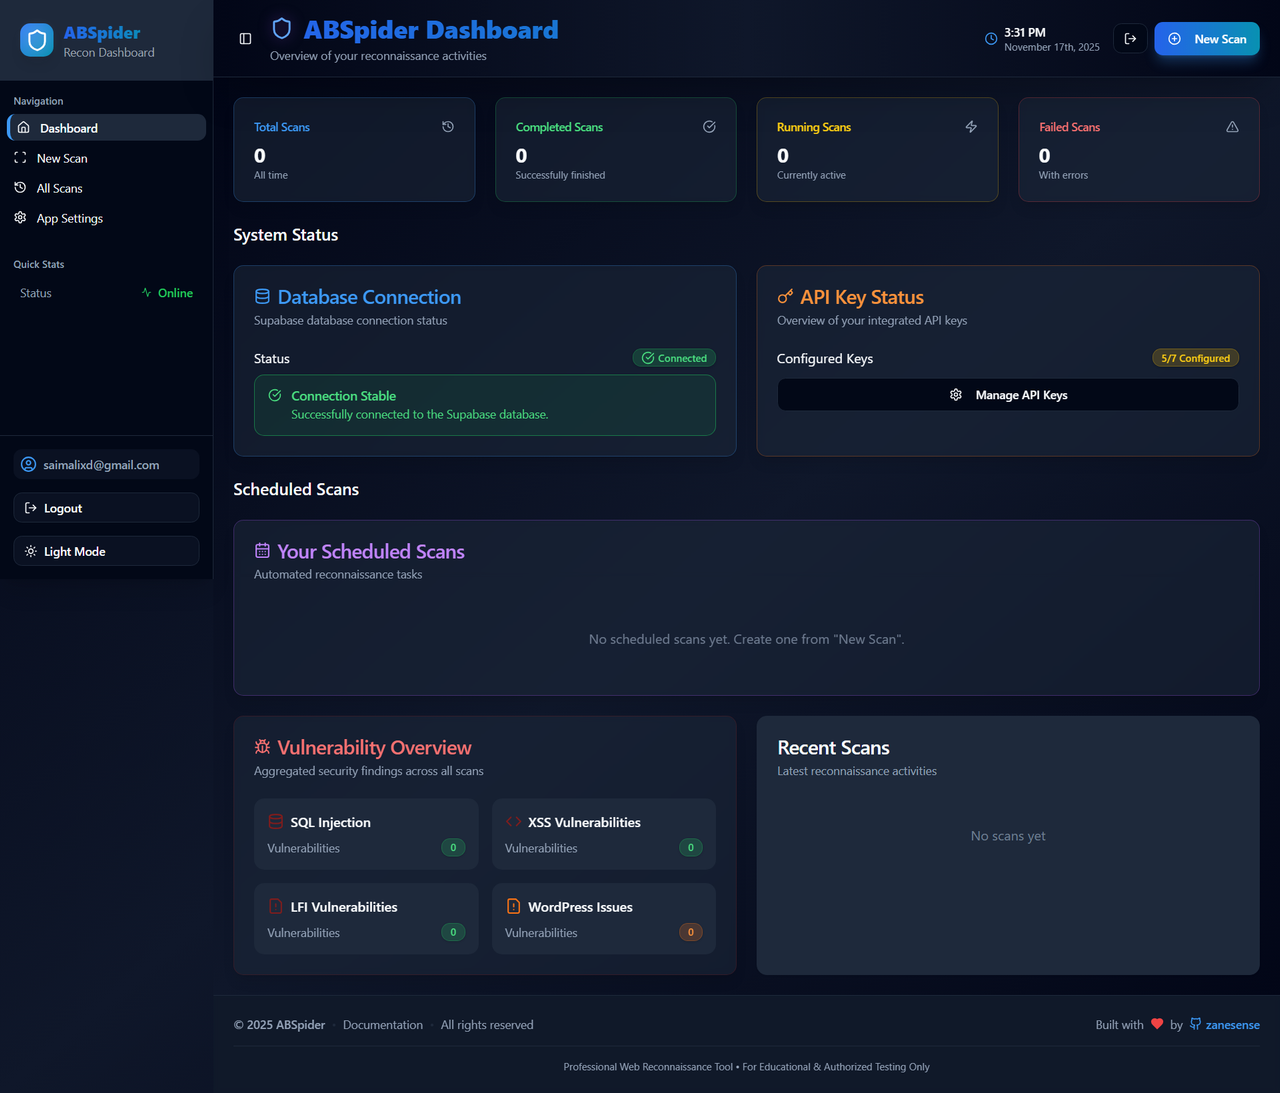Open Dashboard in the navigation
This screenshot has width=1280, height=1093.
[106, 128]
